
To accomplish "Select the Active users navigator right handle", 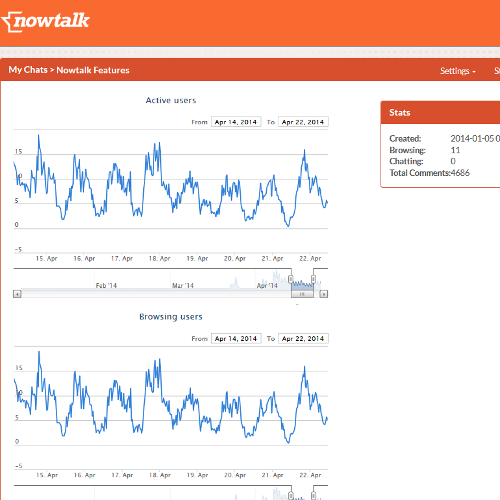I will (313, 279).
